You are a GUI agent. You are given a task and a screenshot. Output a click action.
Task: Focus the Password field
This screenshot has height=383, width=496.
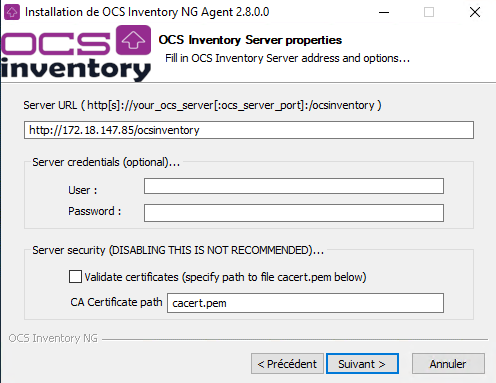294,213
